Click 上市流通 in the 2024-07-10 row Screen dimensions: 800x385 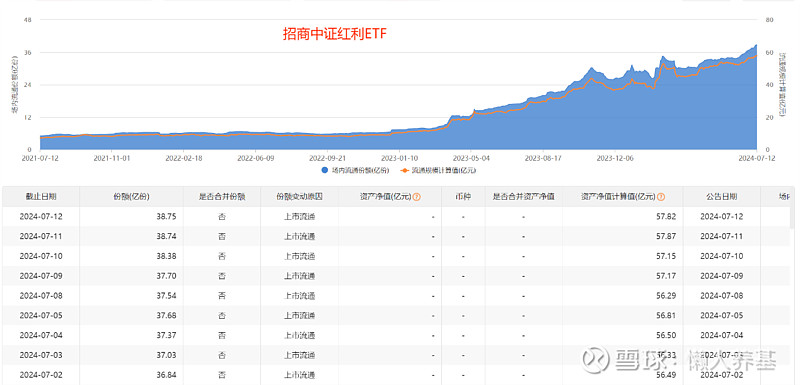(x=299, y=256)
